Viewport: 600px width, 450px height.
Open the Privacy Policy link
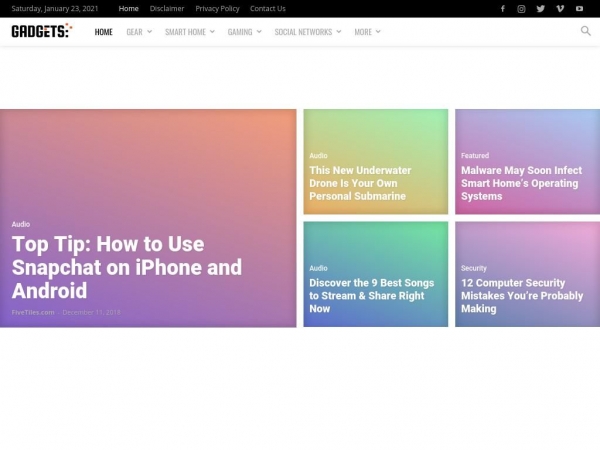pos(217,8)
